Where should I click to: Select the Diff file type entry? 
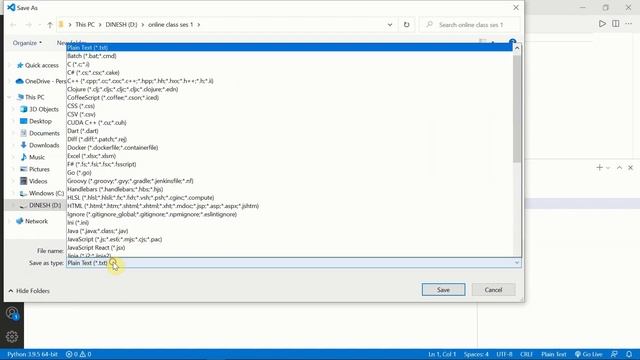(x=289, y=139)
